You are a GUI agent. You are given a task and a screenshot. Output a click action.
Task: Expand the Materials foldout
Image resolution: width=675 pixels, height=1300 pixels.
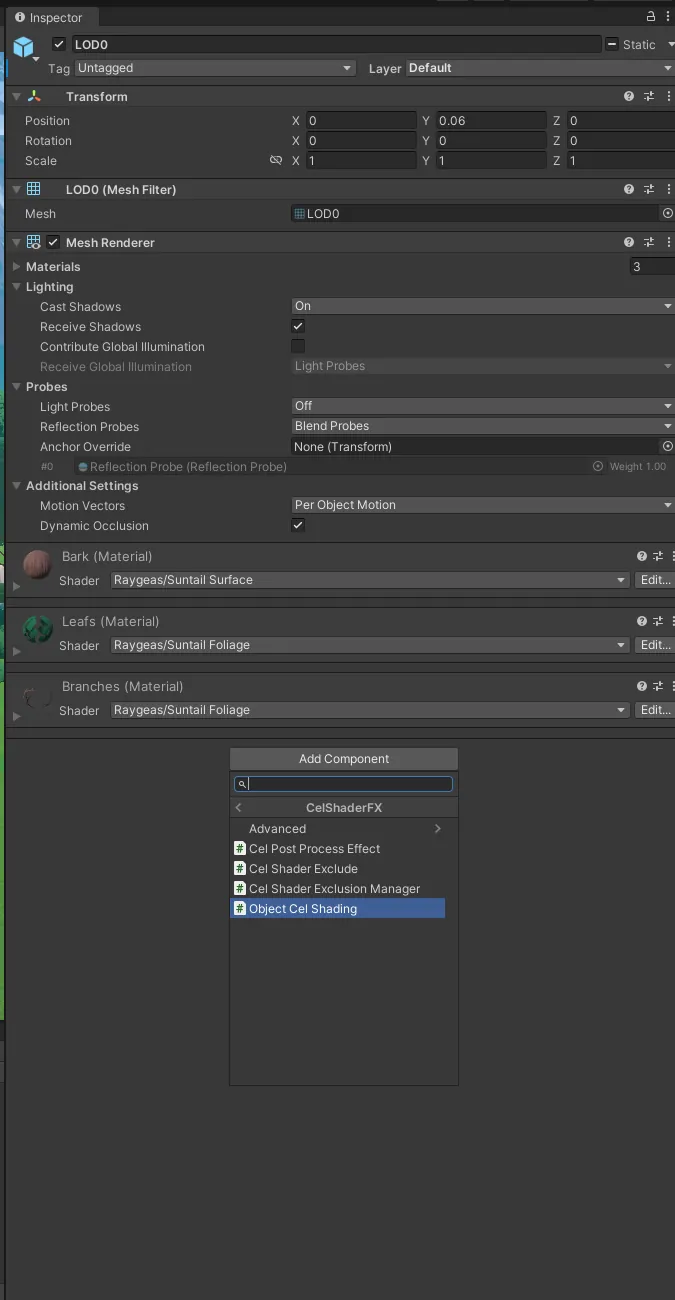click(16, 266)
